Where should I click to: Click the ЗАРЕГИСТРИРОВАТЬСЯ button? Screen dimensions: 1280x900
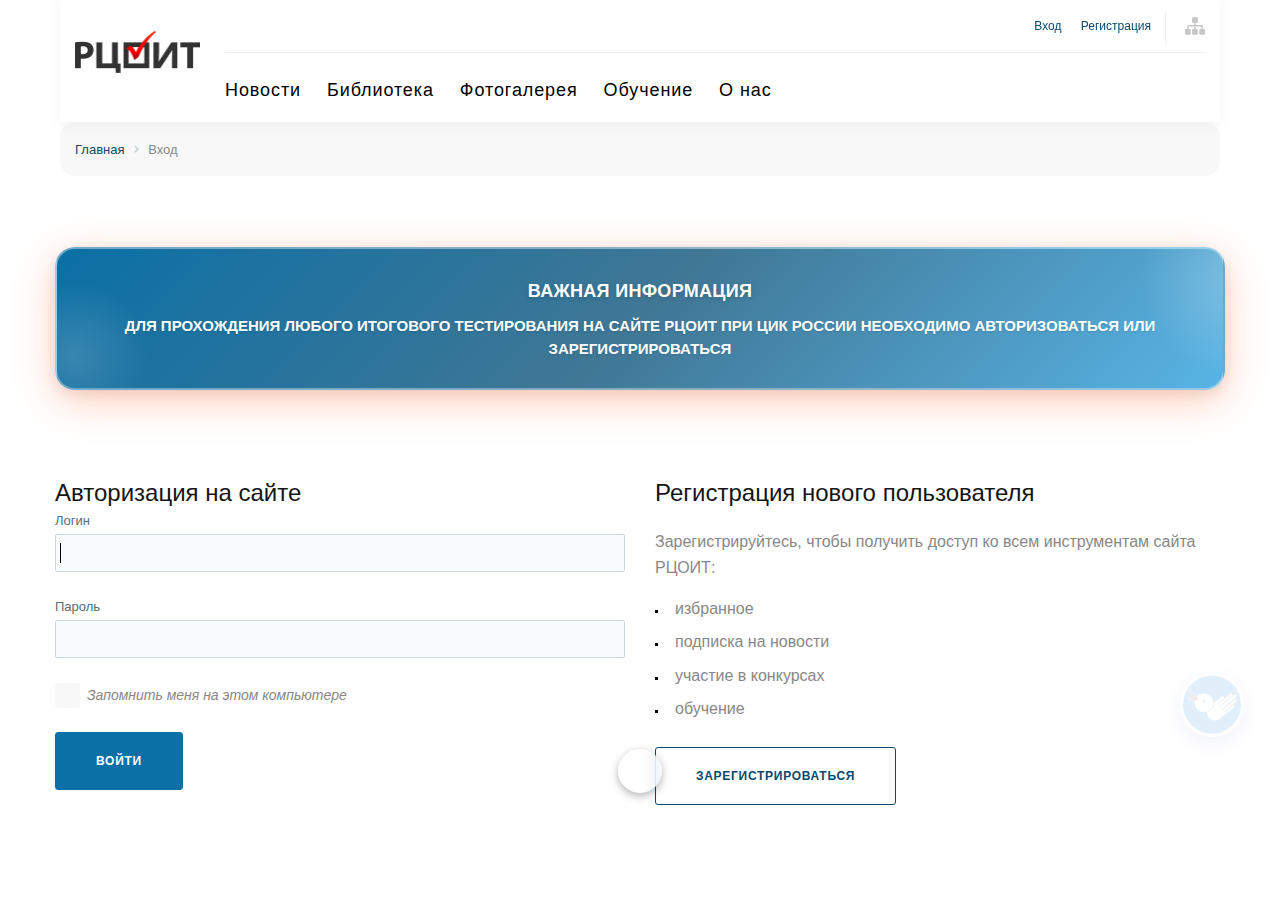click(x=775, y=776)
